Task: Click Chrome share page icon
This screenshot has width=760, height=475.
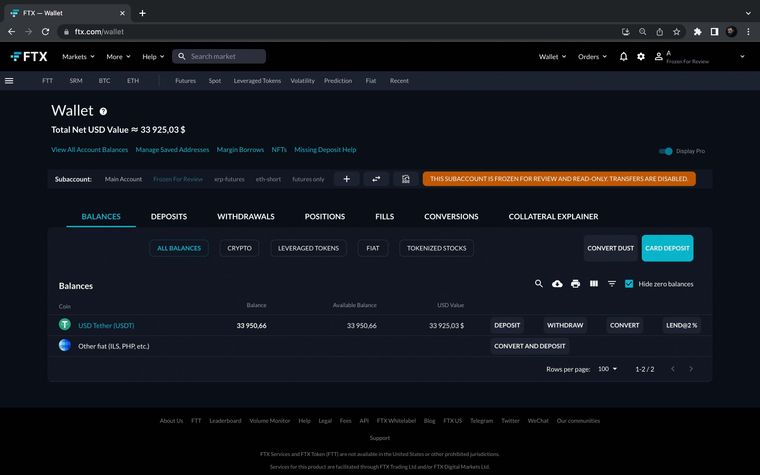Action: tap(659, 32)
